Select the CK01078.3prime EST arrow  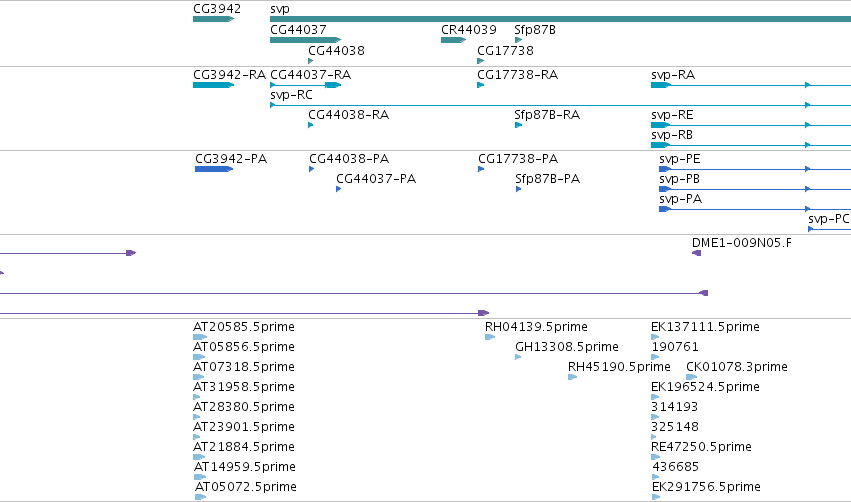pos(691,377)
